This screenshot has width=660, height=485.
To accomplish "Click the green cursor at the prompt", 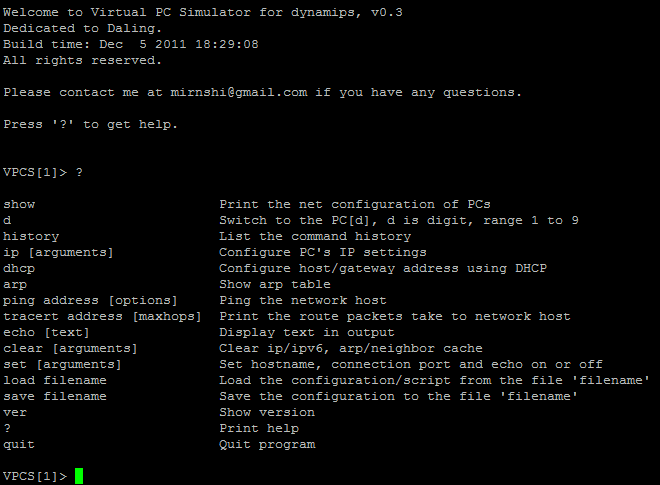I will [79, 476].
